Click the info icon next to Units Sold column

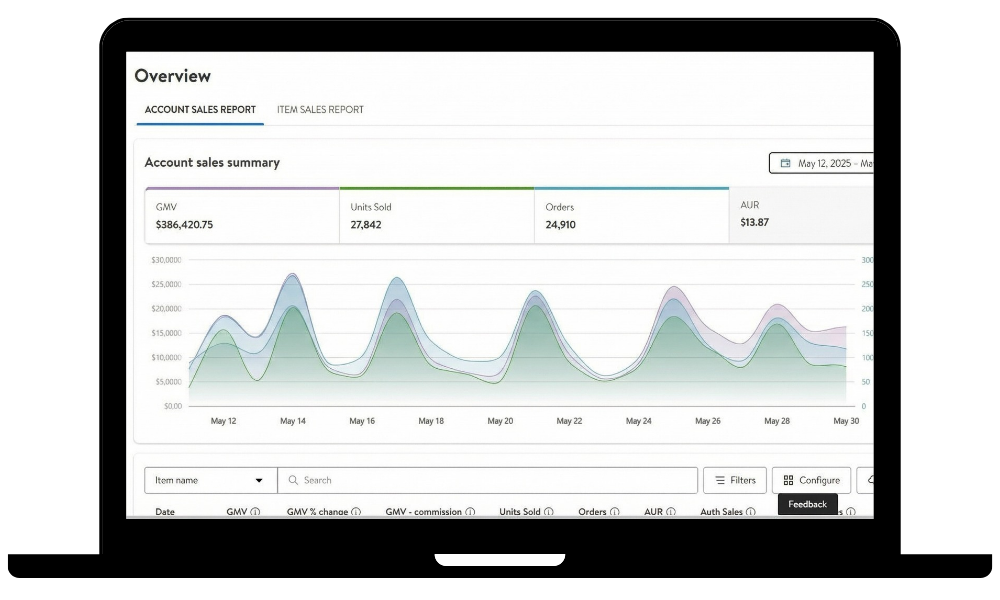[549, 512]
